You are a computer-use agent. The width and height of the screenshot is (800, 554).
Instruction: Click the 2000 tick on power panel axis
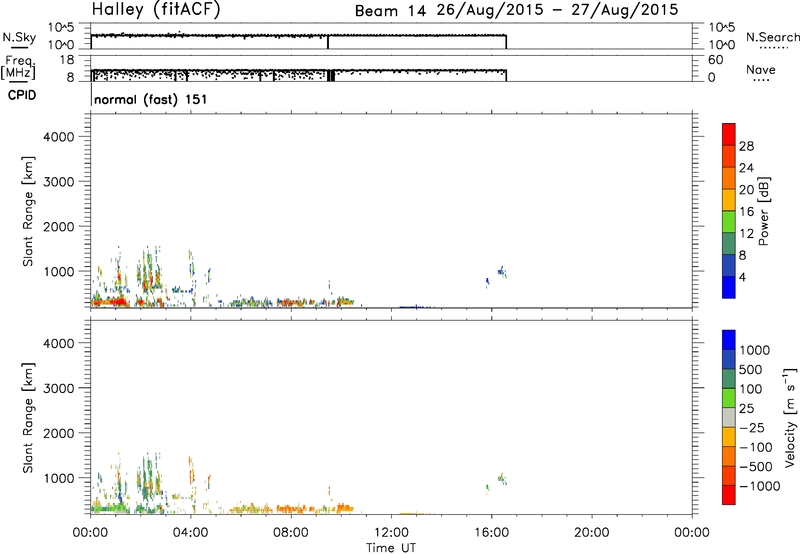[59, 226]
